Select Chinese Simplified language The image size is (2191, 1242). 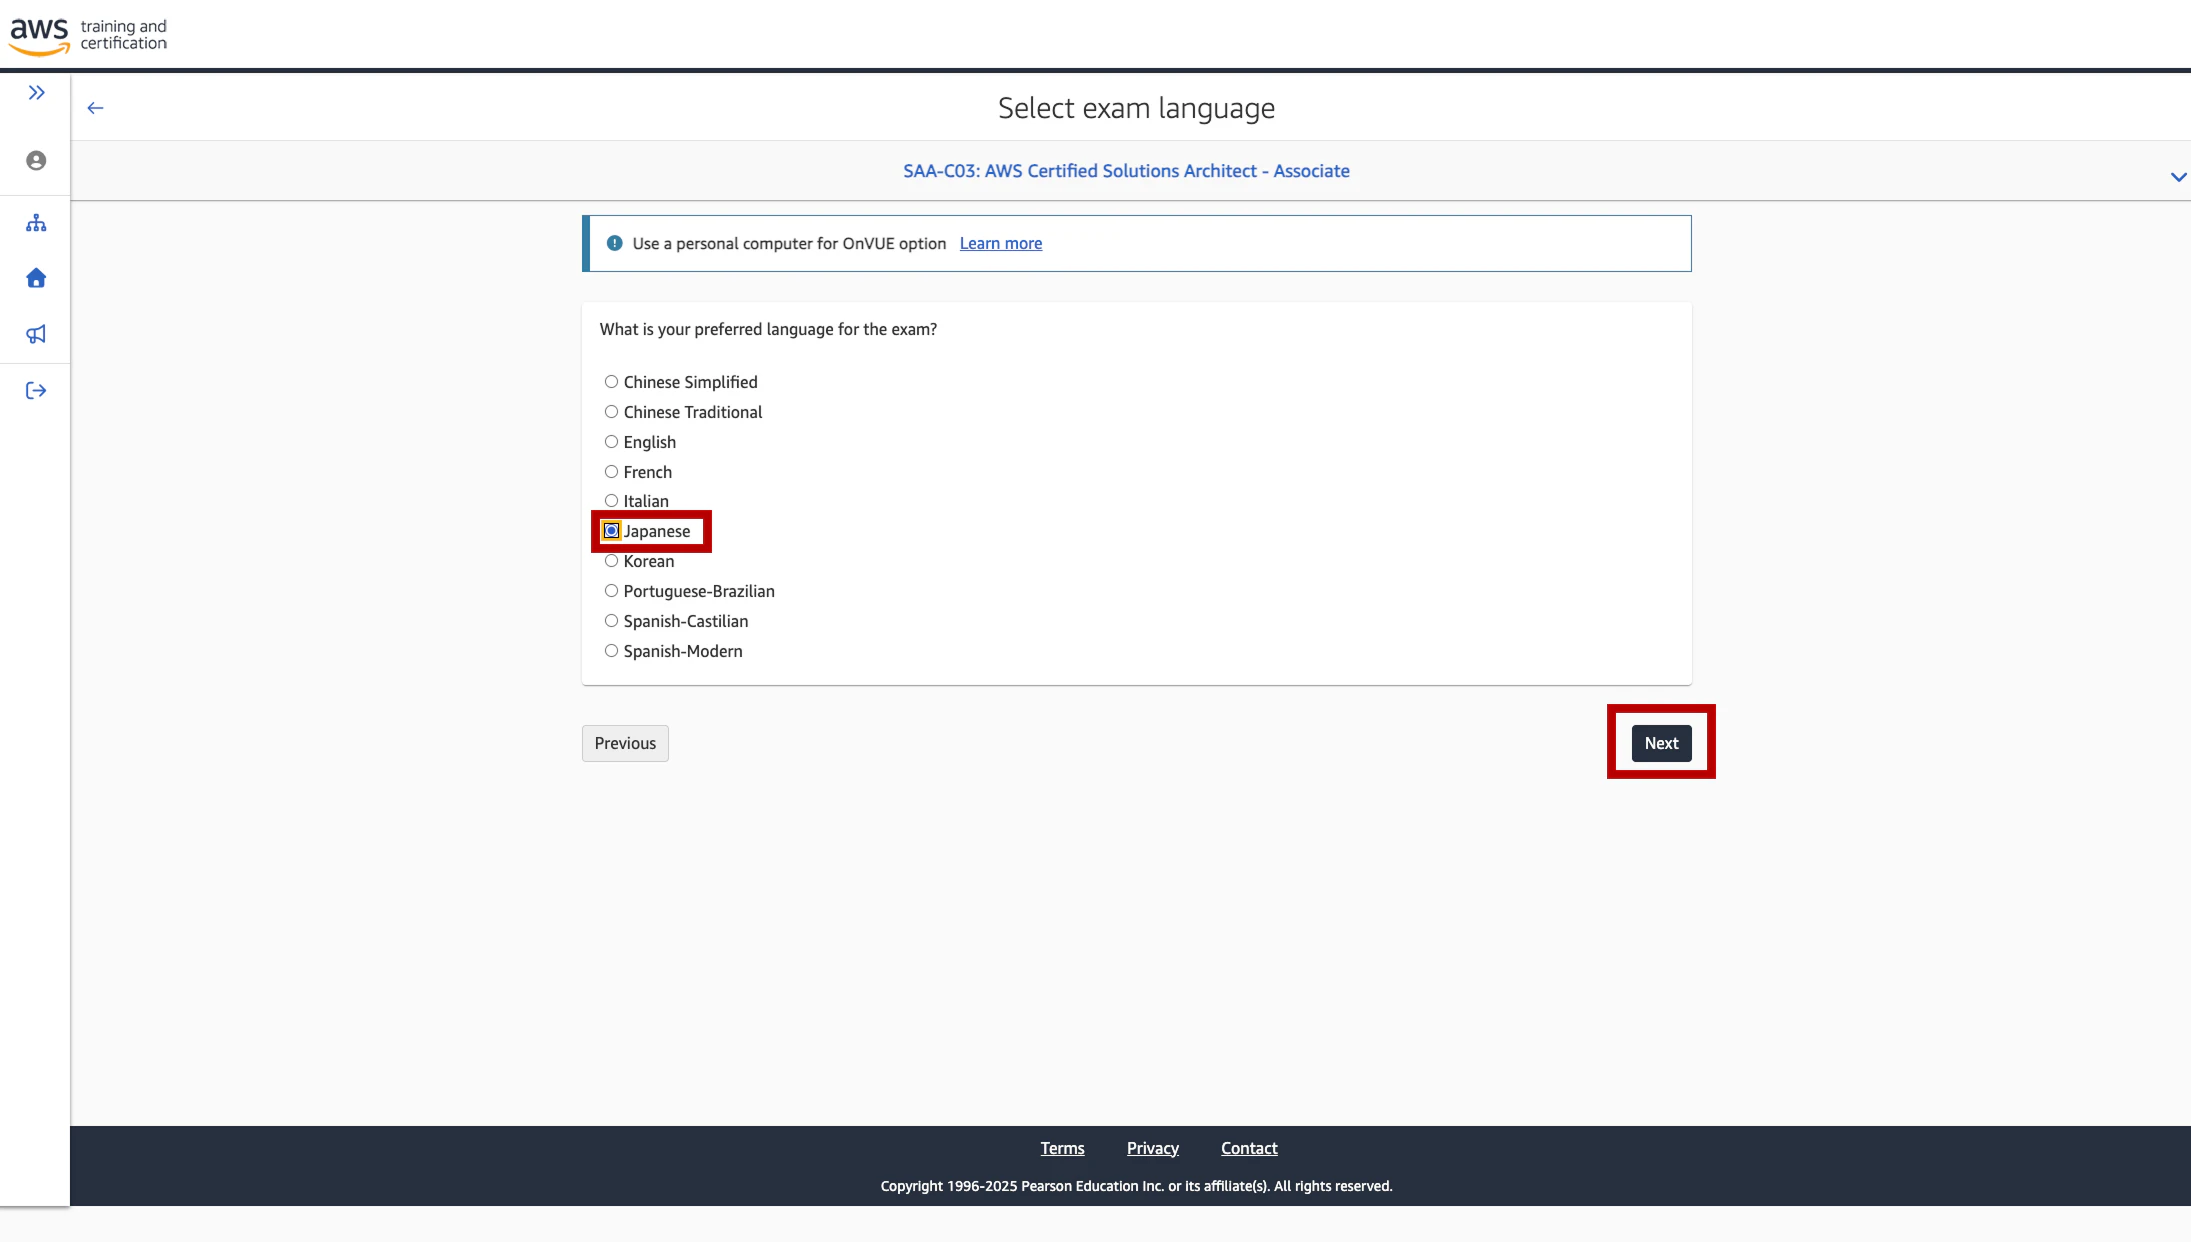[611, 382]
